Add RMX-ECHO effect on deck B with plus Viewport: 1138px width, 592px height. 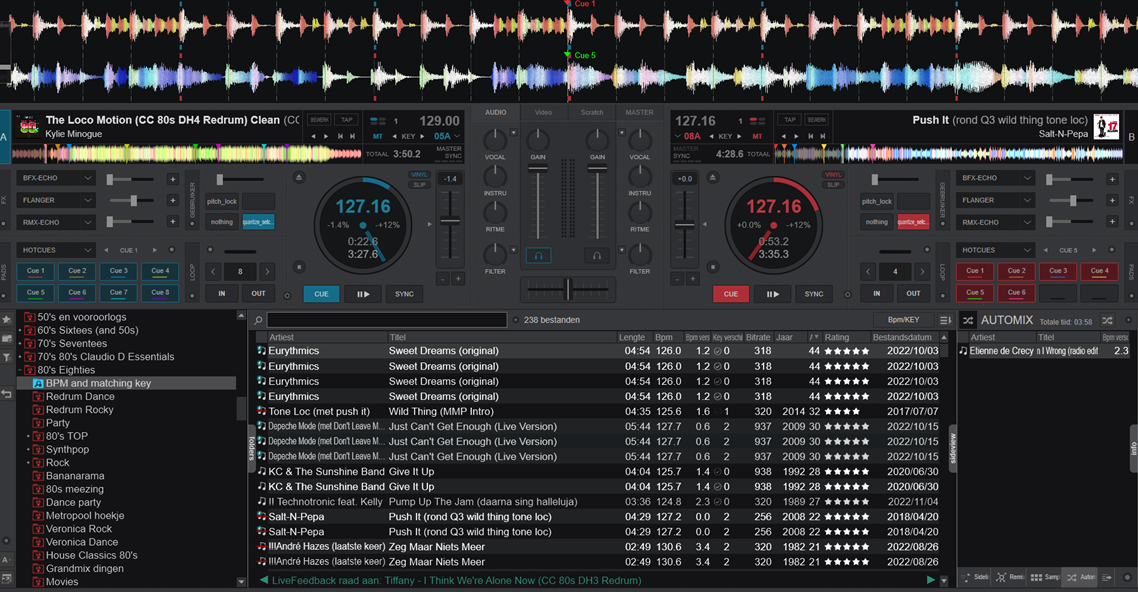click(1112, 222)
